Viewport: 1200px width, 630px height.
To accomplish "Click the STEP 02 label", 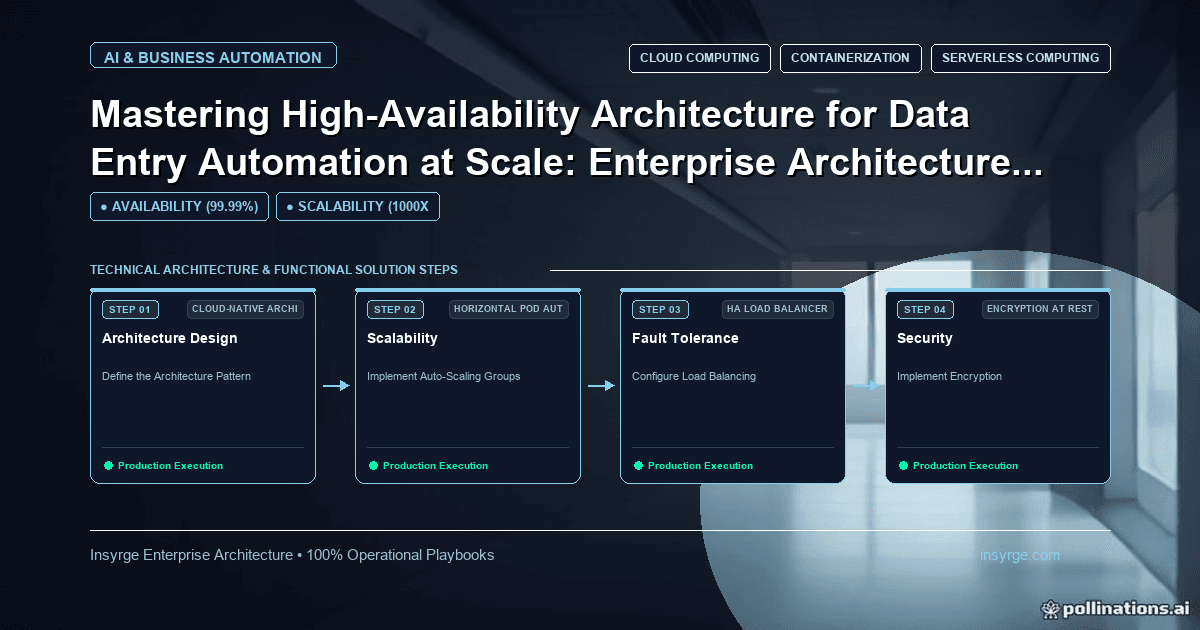I will tap(395, 309).
